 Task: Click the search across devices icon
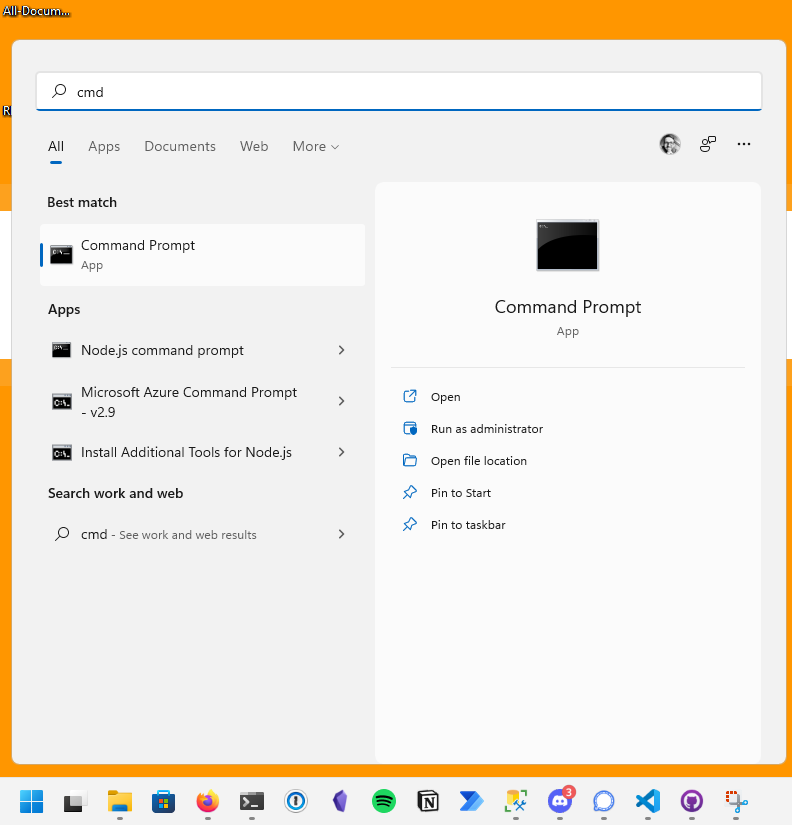tap(708, 145)
